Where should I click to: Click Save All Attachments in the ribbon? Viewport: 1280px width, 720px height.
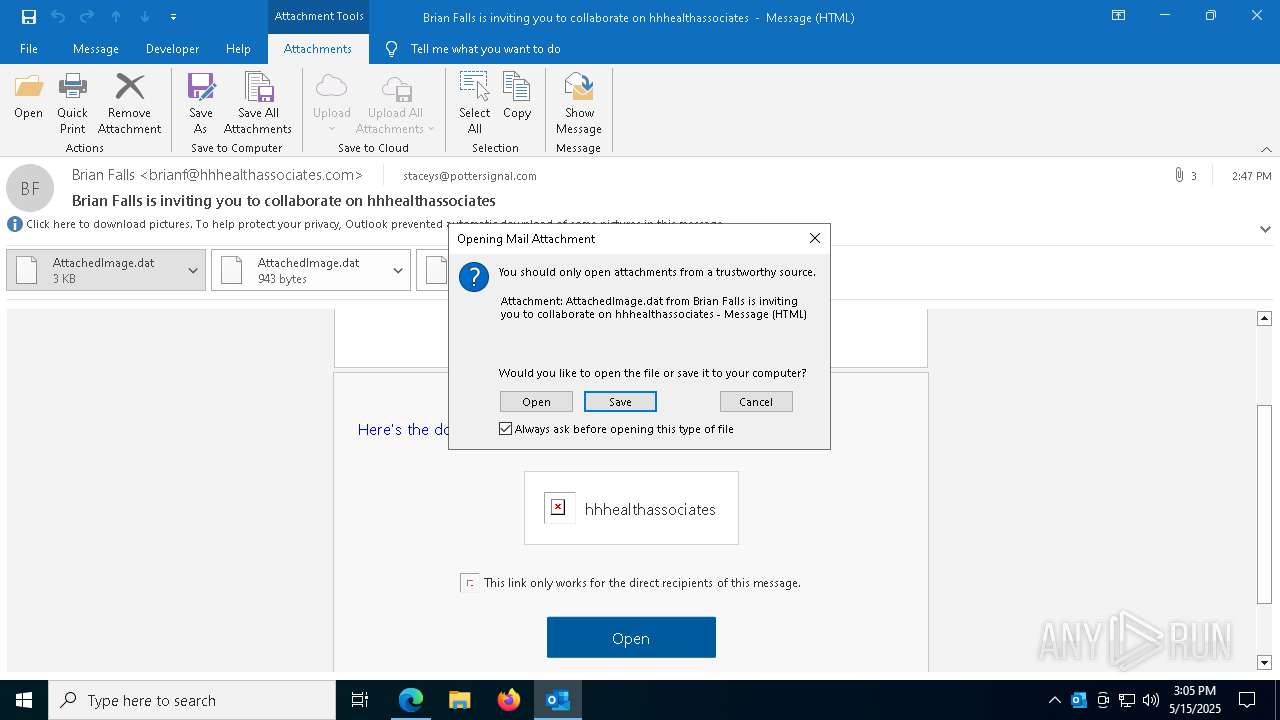[x=258, y=103]
